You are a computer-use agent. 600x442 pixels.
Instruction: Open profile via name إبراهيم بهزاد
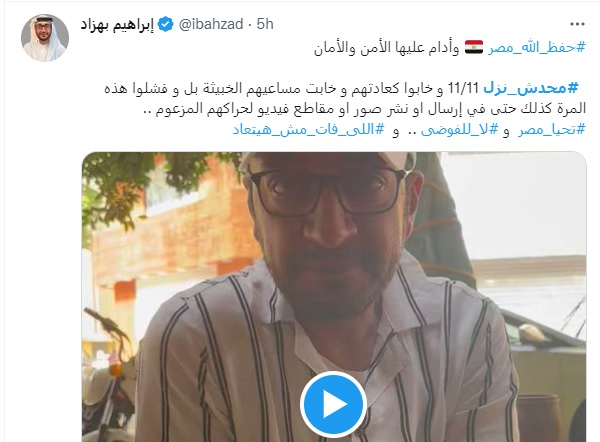(x=117, y=25)
